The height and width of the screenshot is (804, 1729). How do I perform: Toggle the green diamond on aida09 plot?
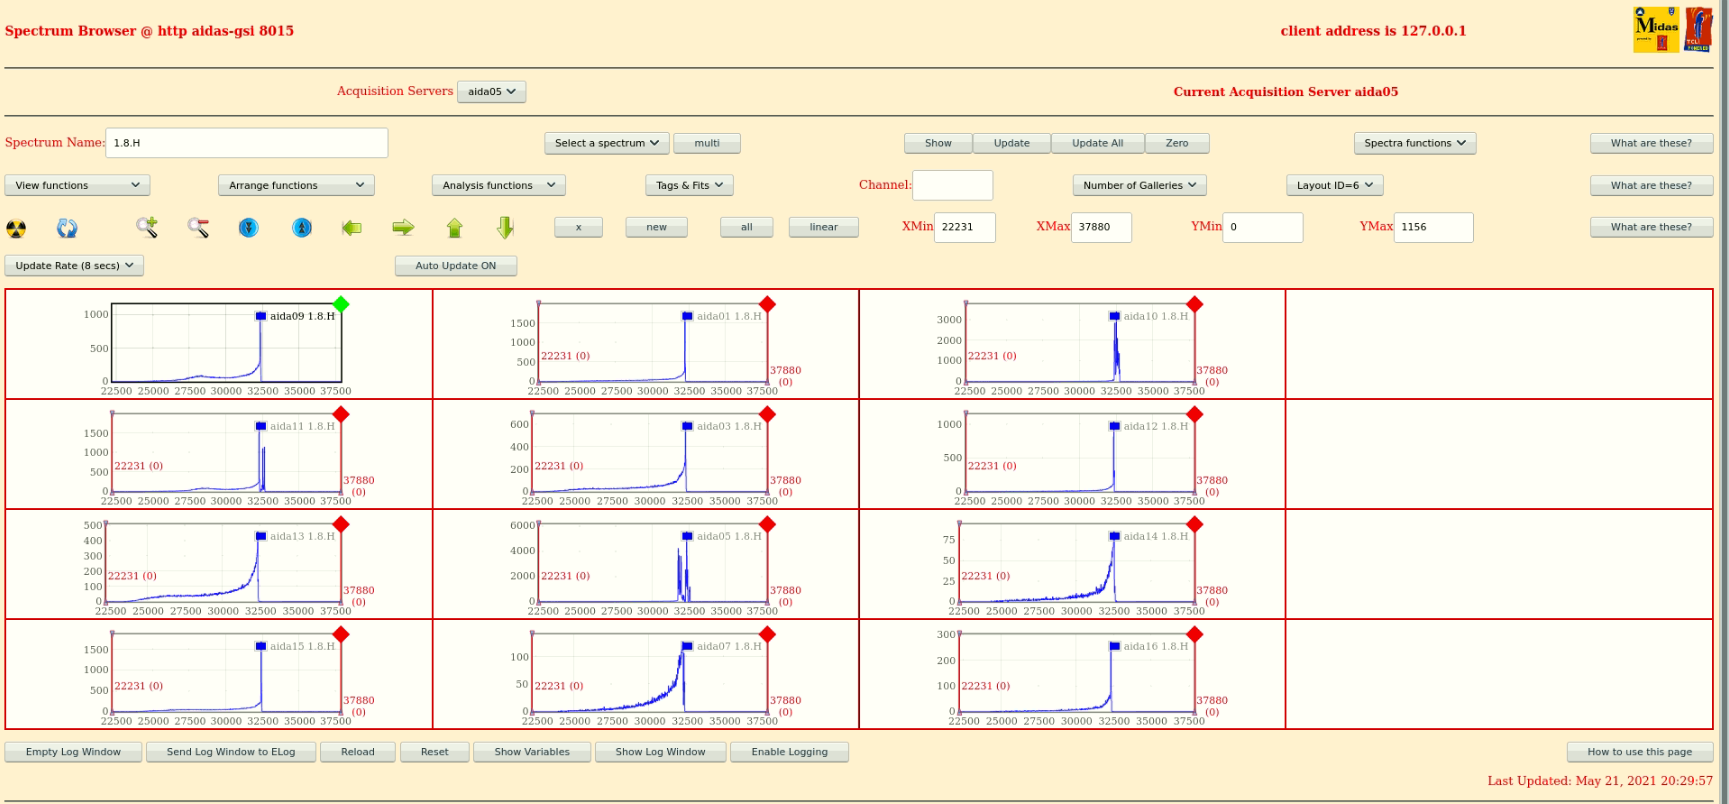click(x=341, y=304)
